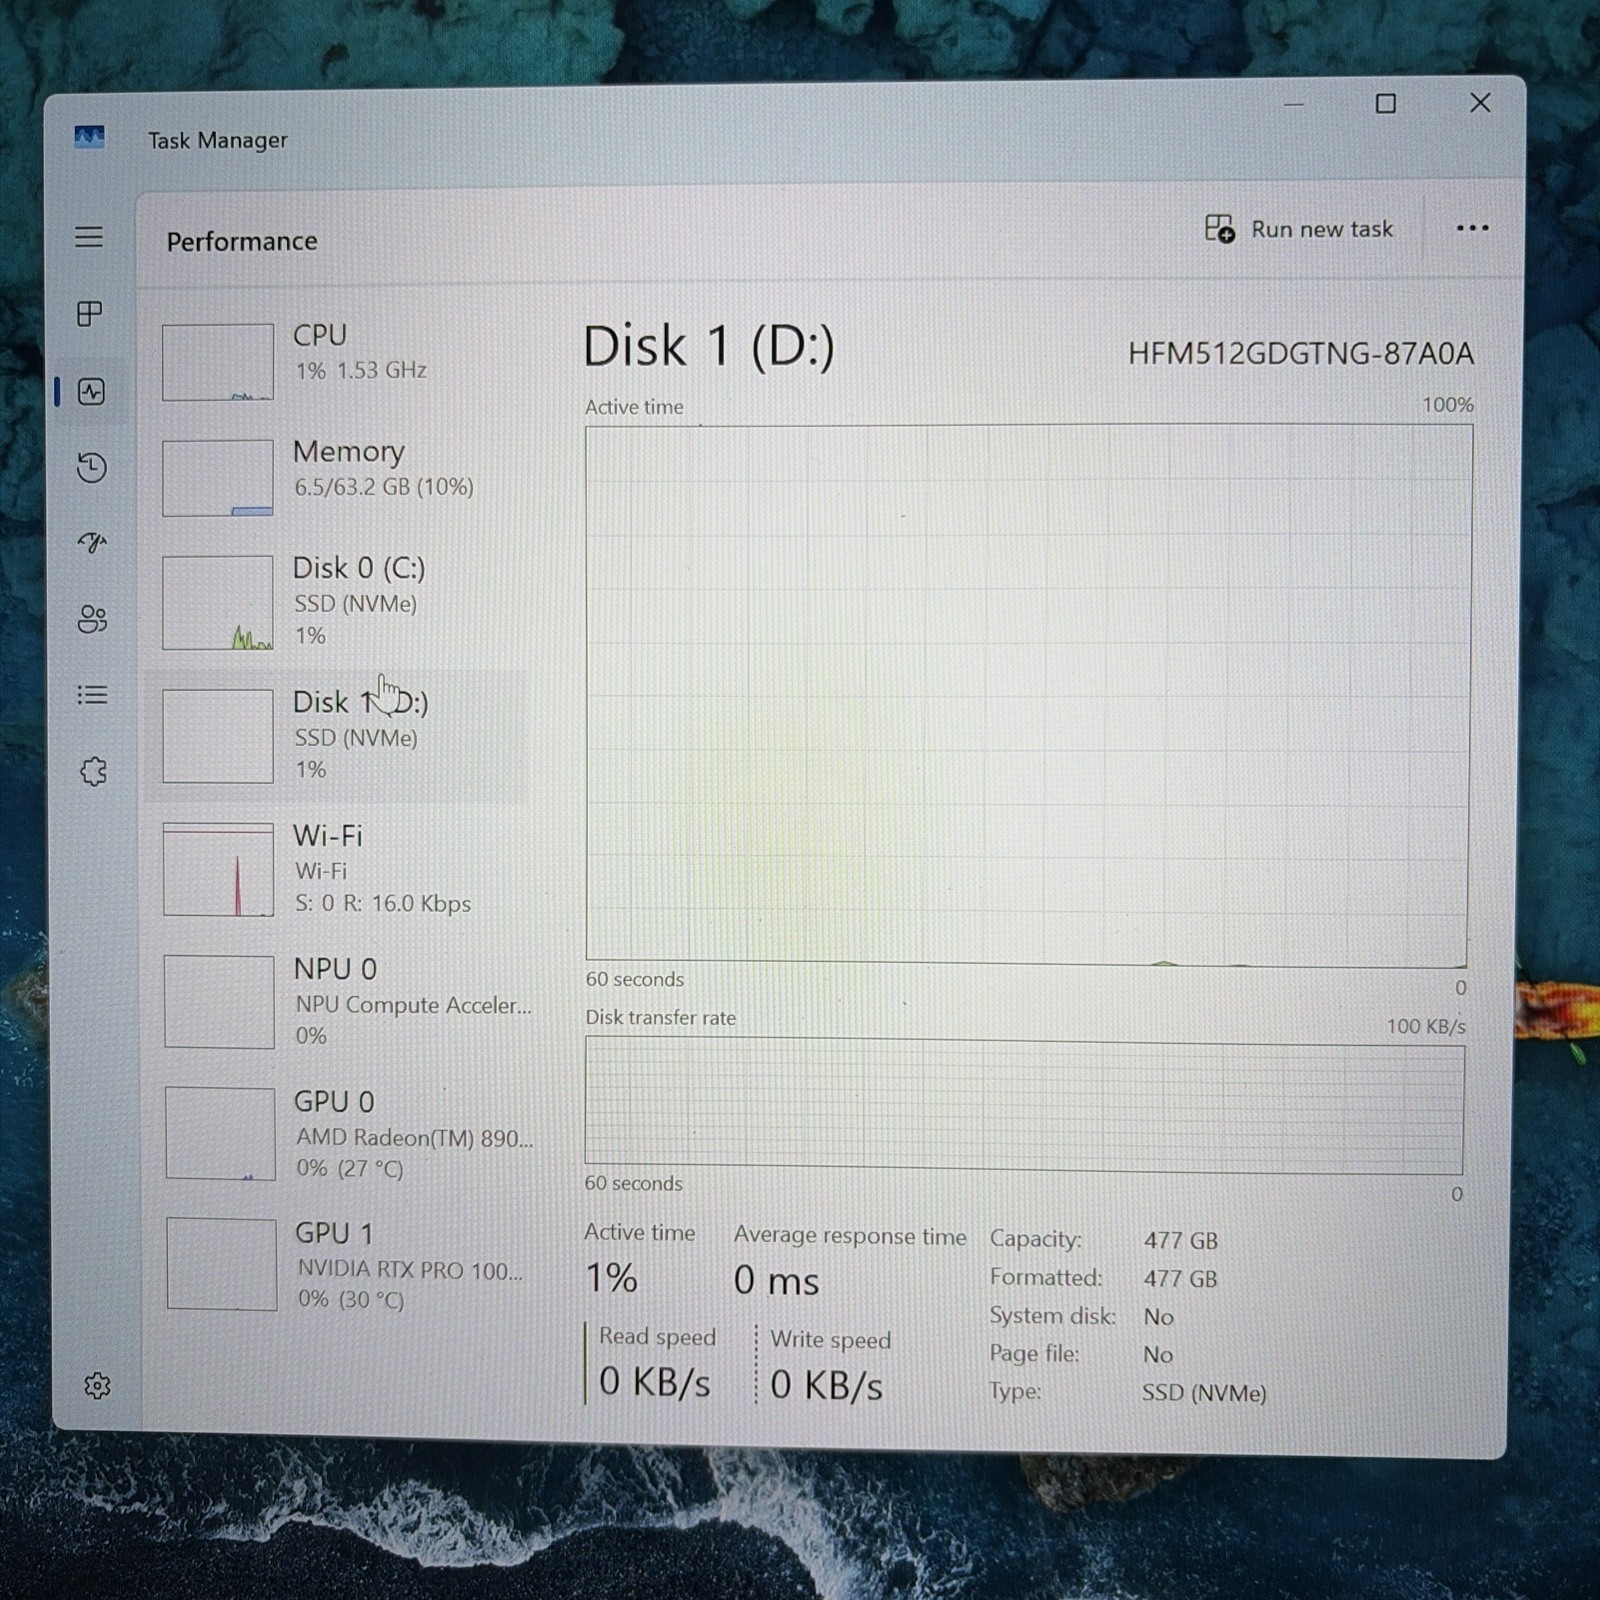Click the Capacity 477 GB value
1600x1600 pixels.
pos(1180,1240)
